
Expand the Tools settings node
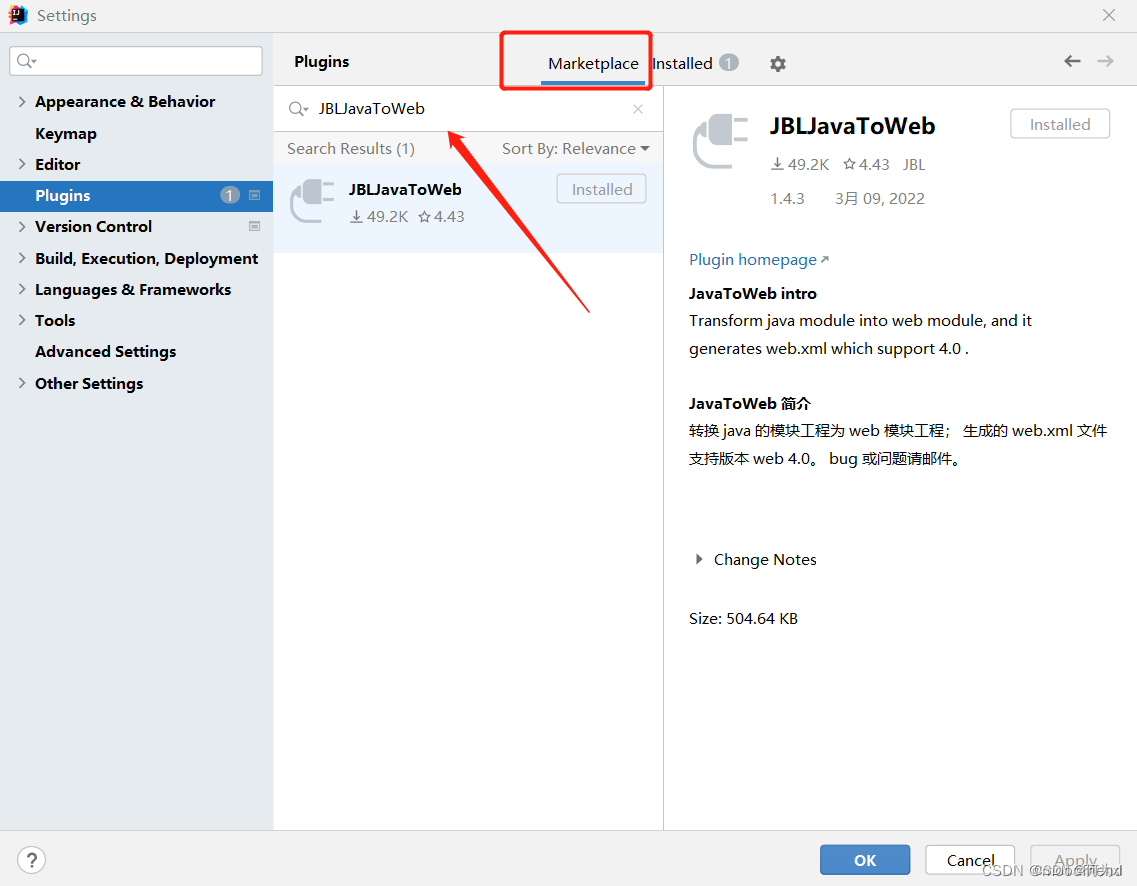coord(22,320)
